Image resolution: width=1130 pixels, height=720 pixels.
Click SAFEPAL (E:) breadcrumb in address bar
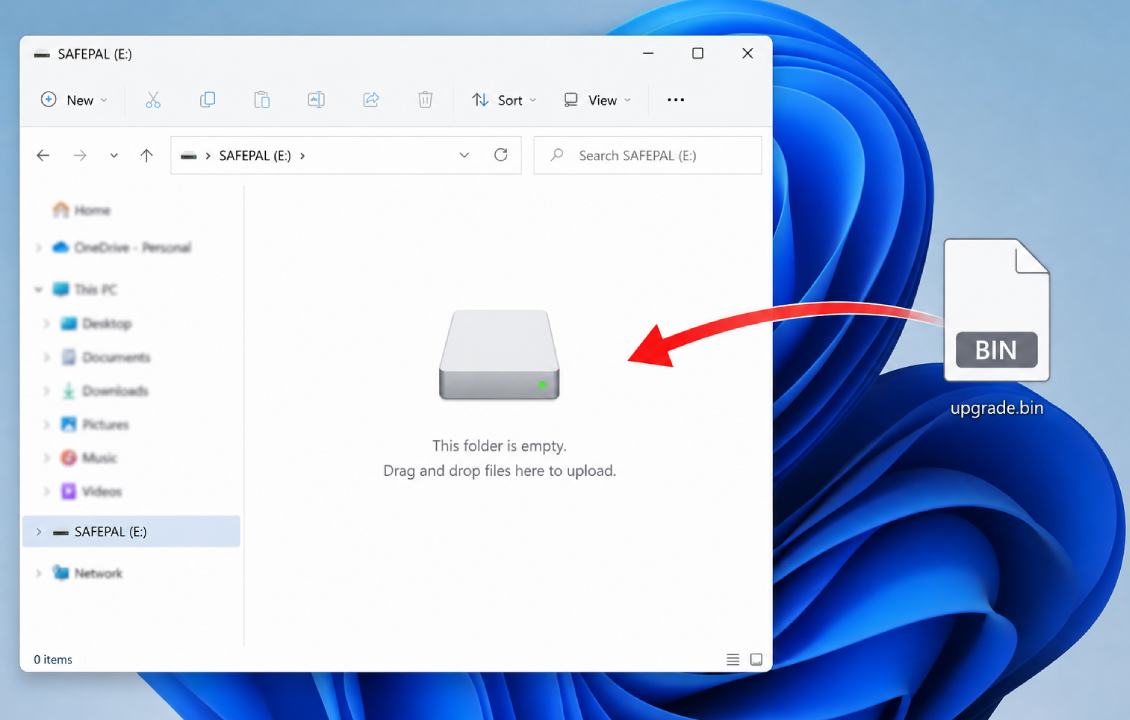click(255, 156)
